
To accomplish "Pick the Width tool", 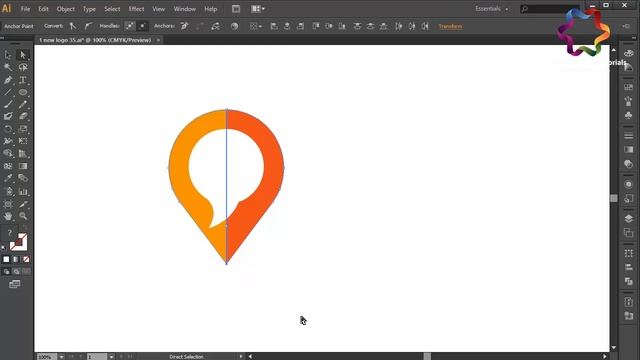I will click(x=8, y=141).
